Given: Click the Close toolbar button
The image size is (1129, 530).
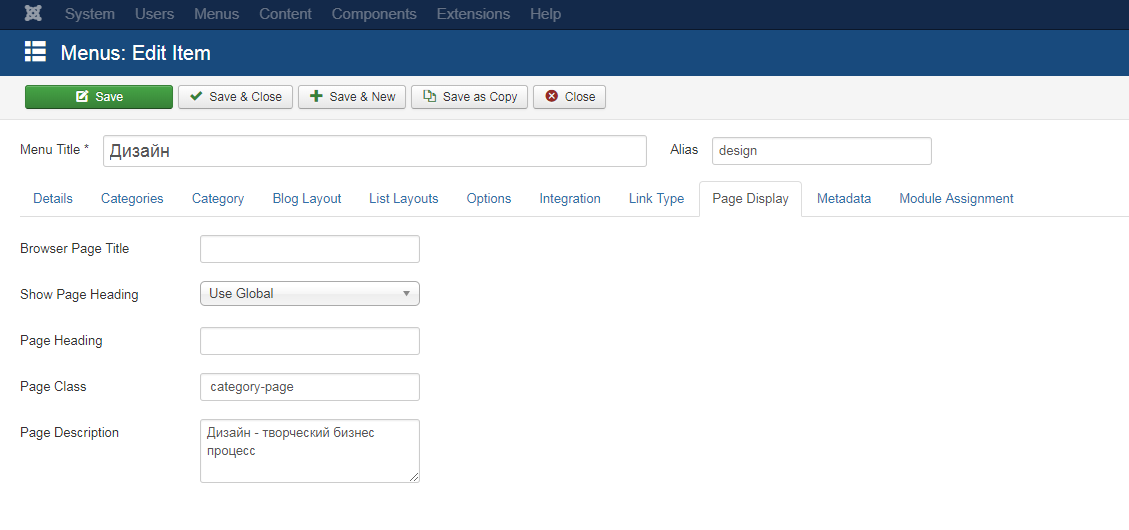Looking at the screenshot, I should pyautogui.click(x=570, y=96).
